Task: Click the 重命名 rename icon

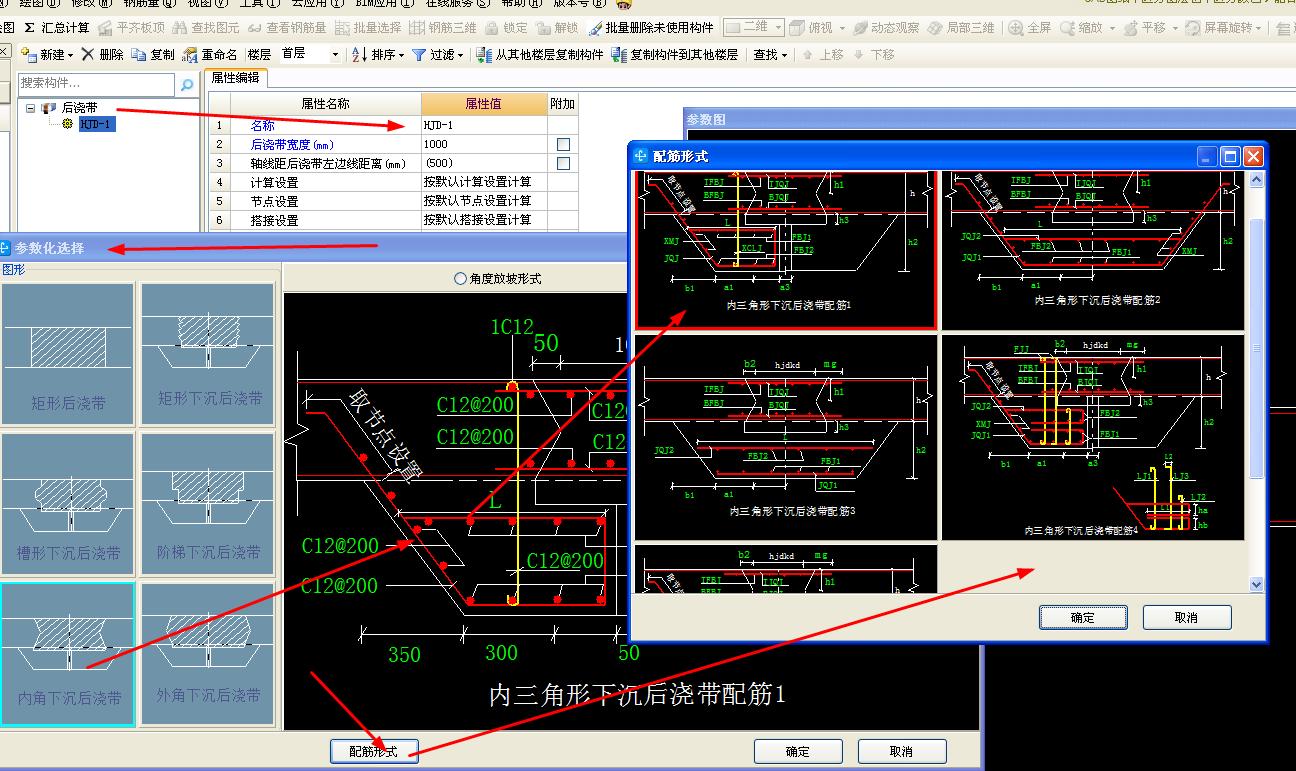Action: coord(190,55)
